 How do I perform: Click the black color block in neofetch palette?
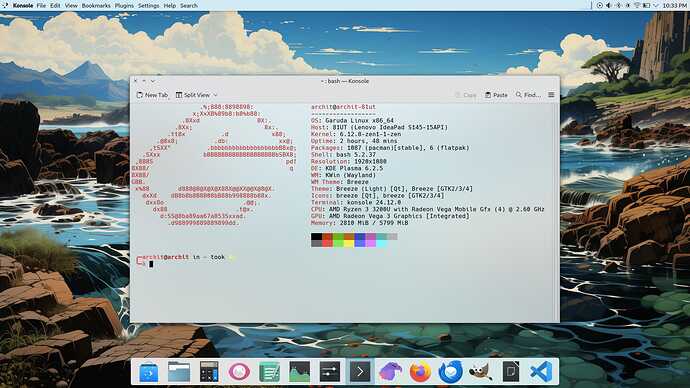coord(316,237)
